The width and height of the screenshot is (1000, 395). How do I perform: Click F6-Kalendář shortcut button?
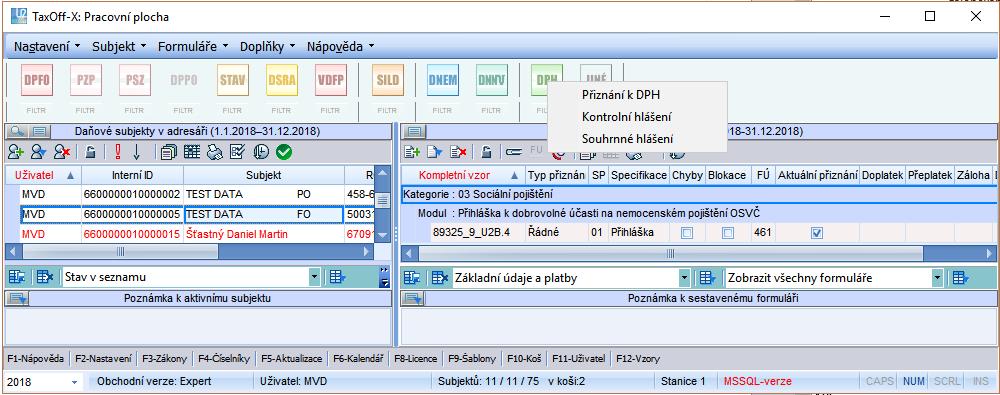[358, 359]
